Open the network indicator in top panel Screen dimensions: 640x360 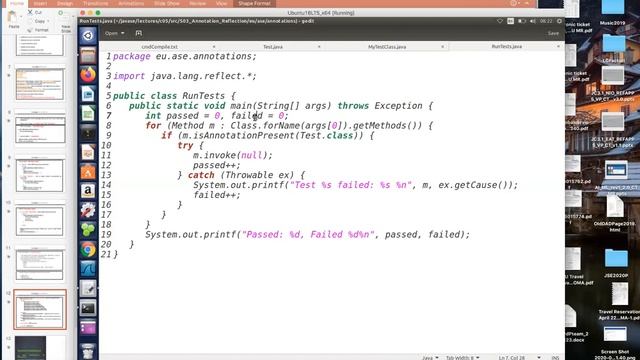pyautogui.click(x=500, y=21)
